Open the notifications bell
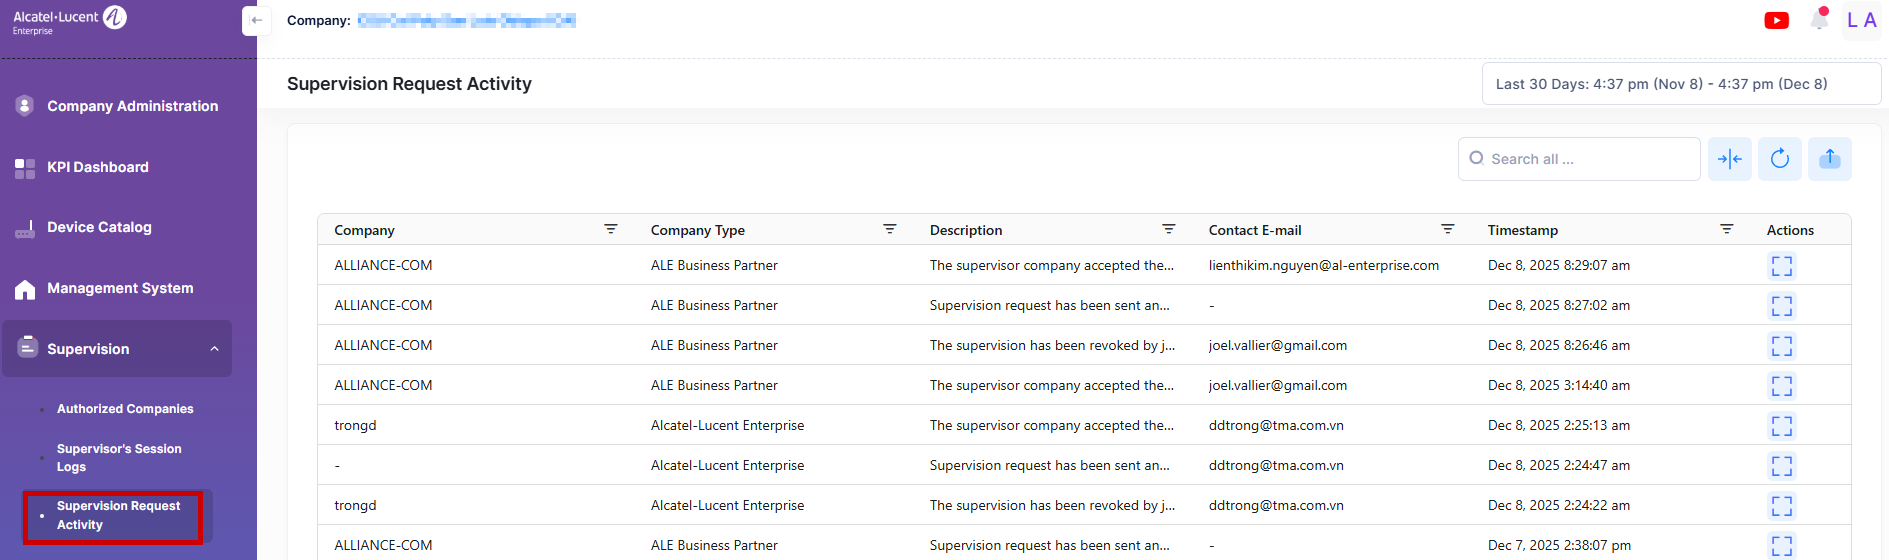The image size is (1889, 560). pyautogui.click(x=1819, y=20)
